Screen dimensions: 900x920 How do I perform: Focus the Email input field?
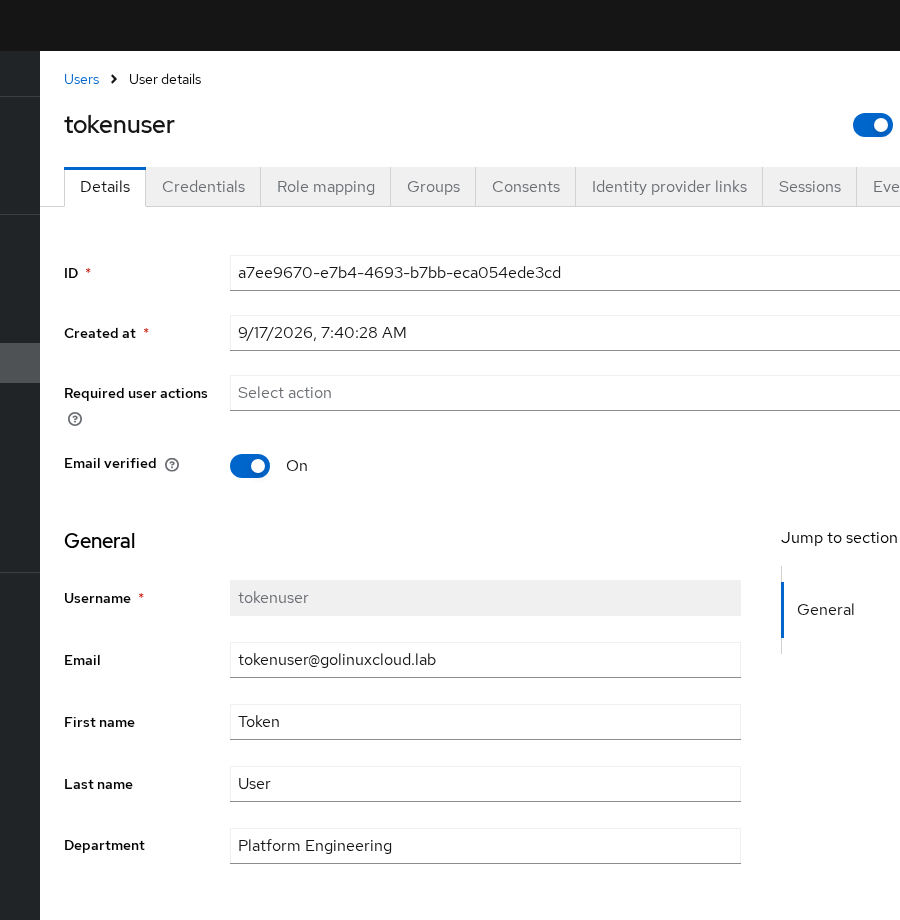coord(485,660)
